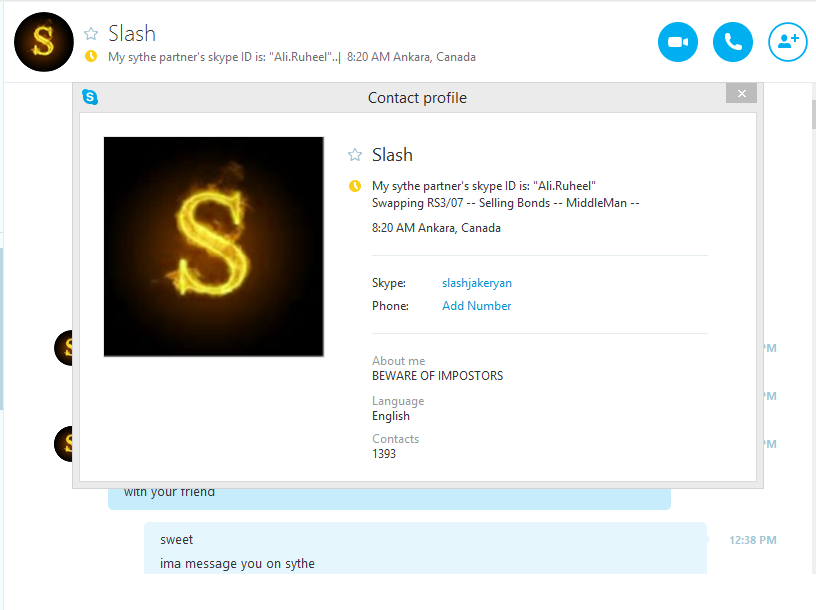Click the Add Number phone link
The image size is (816, 610).
pyautogui.click(x=476, y=306)
